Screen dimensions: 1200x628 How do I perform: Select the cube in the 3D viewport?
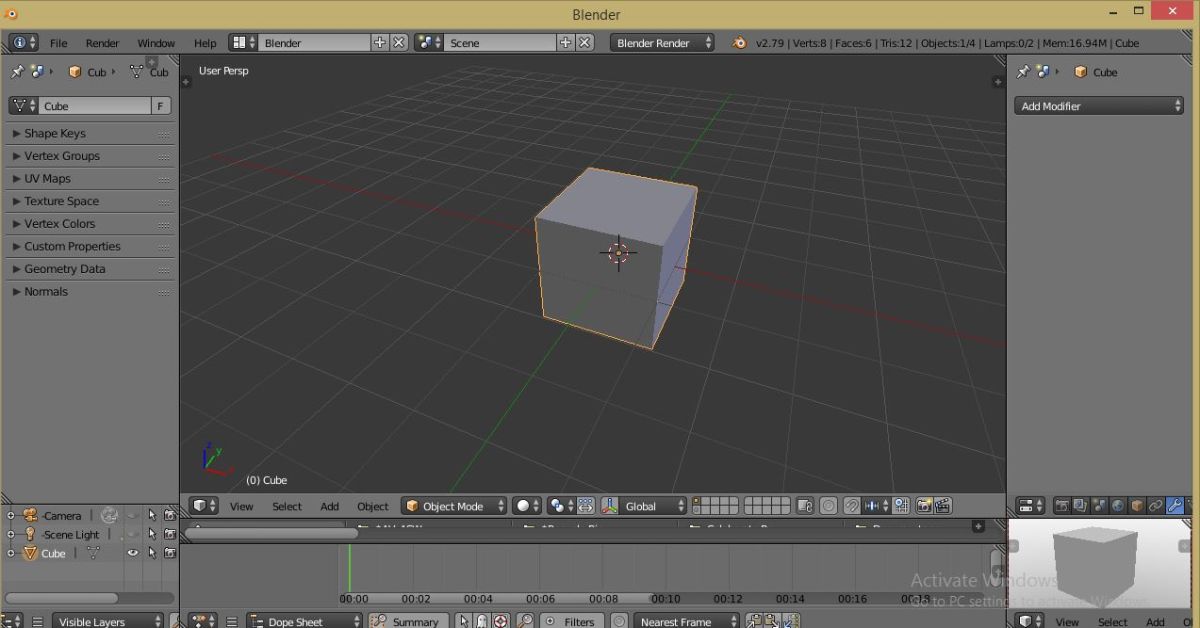(615, 258)
